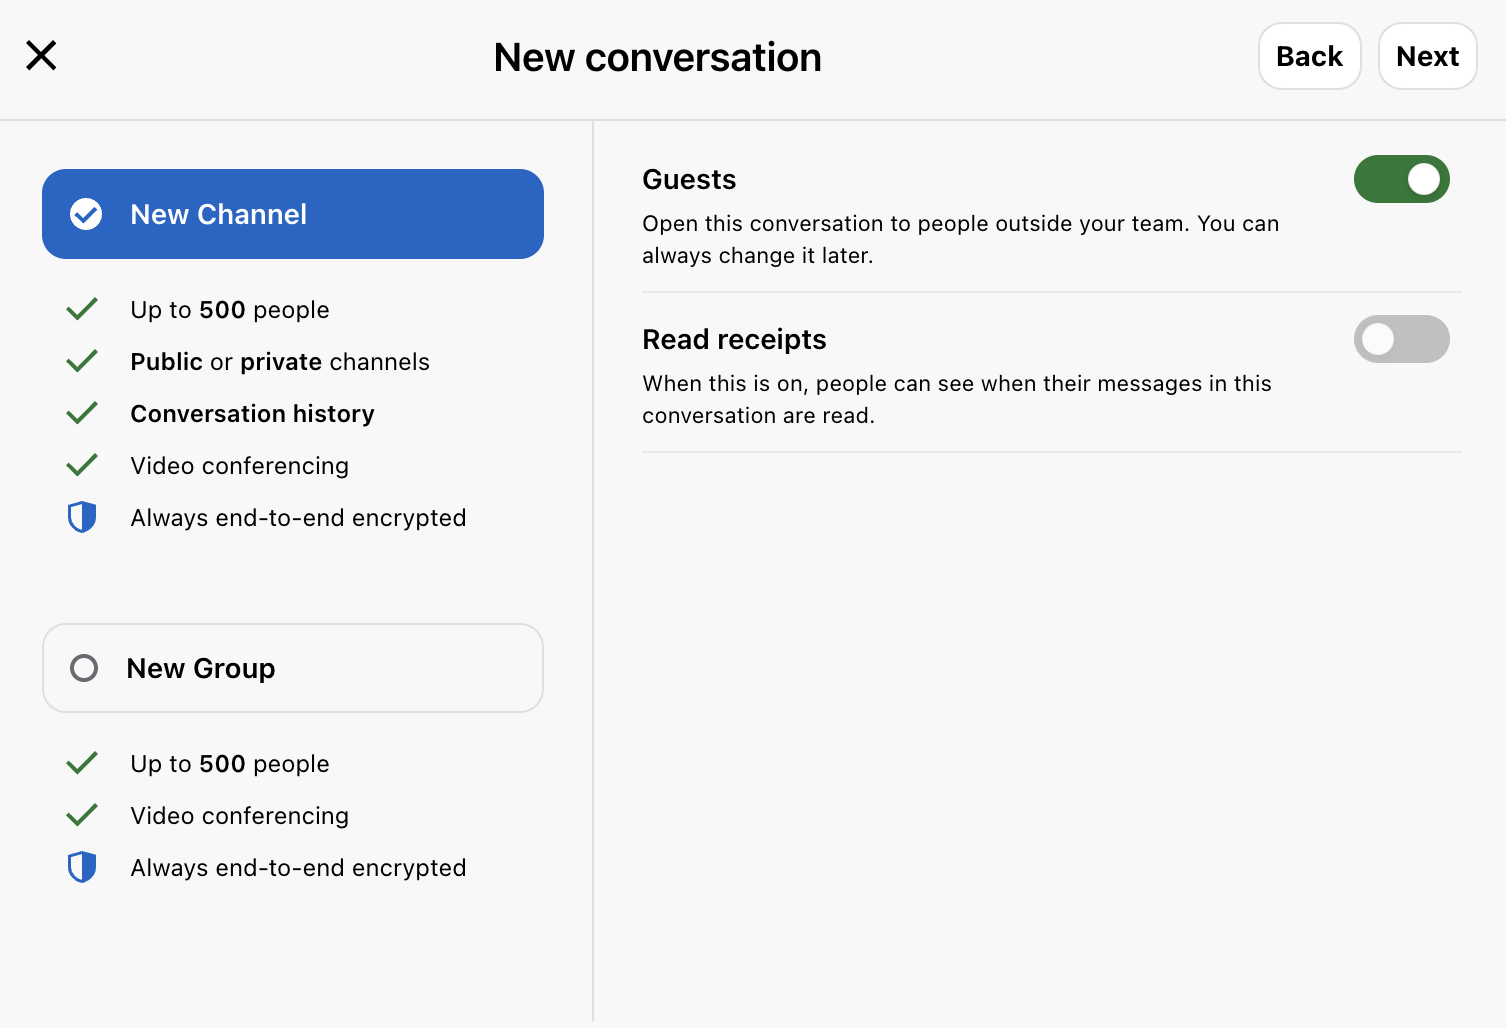Click checkmark beside Group's Video conferencing
Screen dimensions: 1506x1028
tap(82, 815)
